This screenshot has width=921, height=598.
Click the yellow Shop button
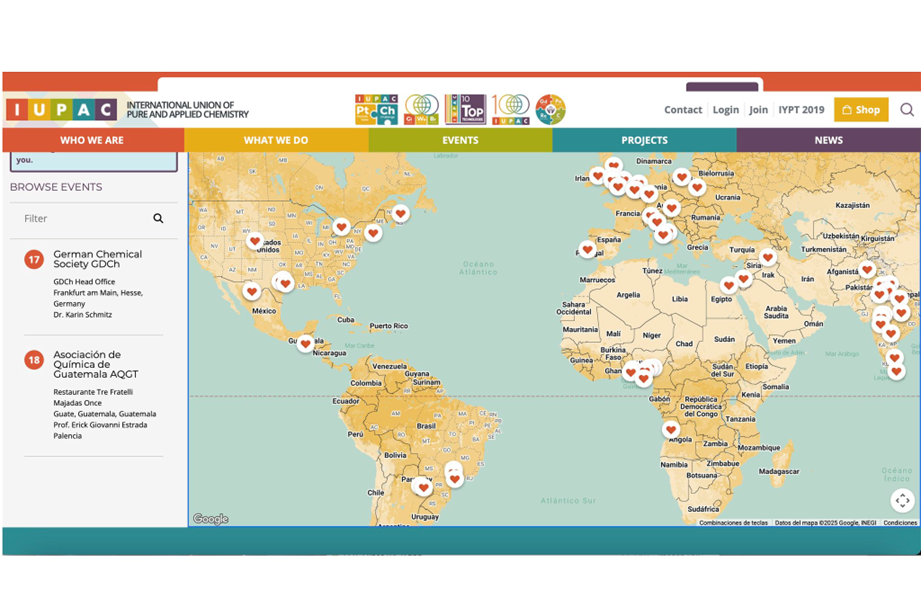tap(860, 110)
